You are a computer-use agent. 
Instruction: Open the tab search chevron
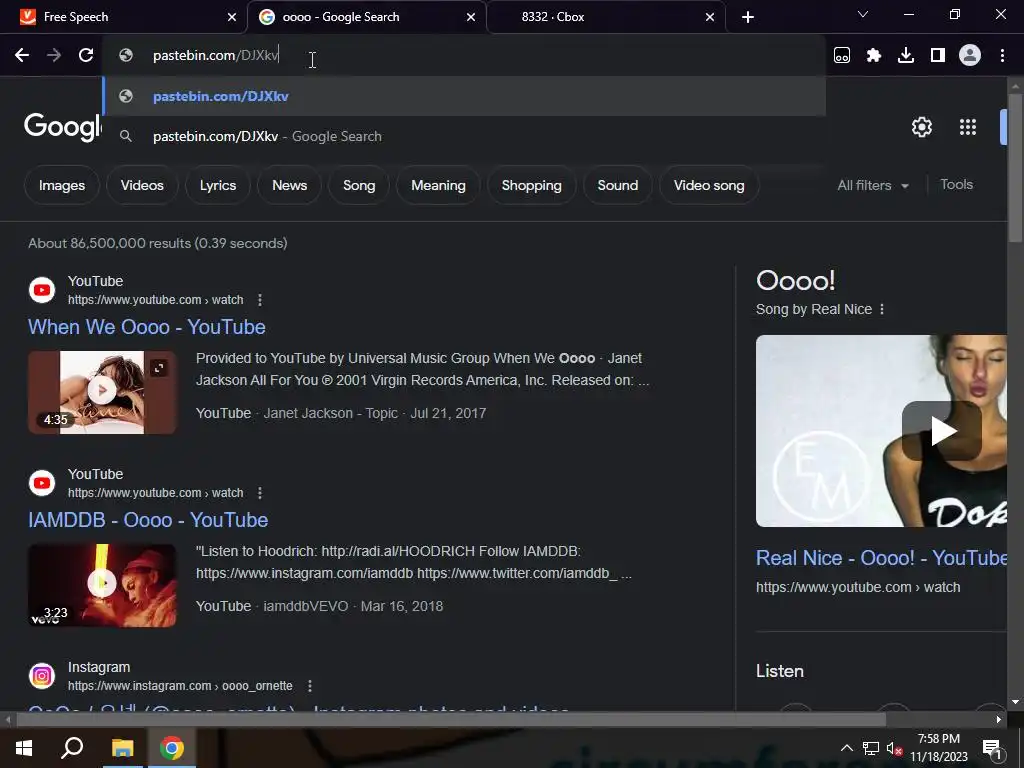coord(863,14)
